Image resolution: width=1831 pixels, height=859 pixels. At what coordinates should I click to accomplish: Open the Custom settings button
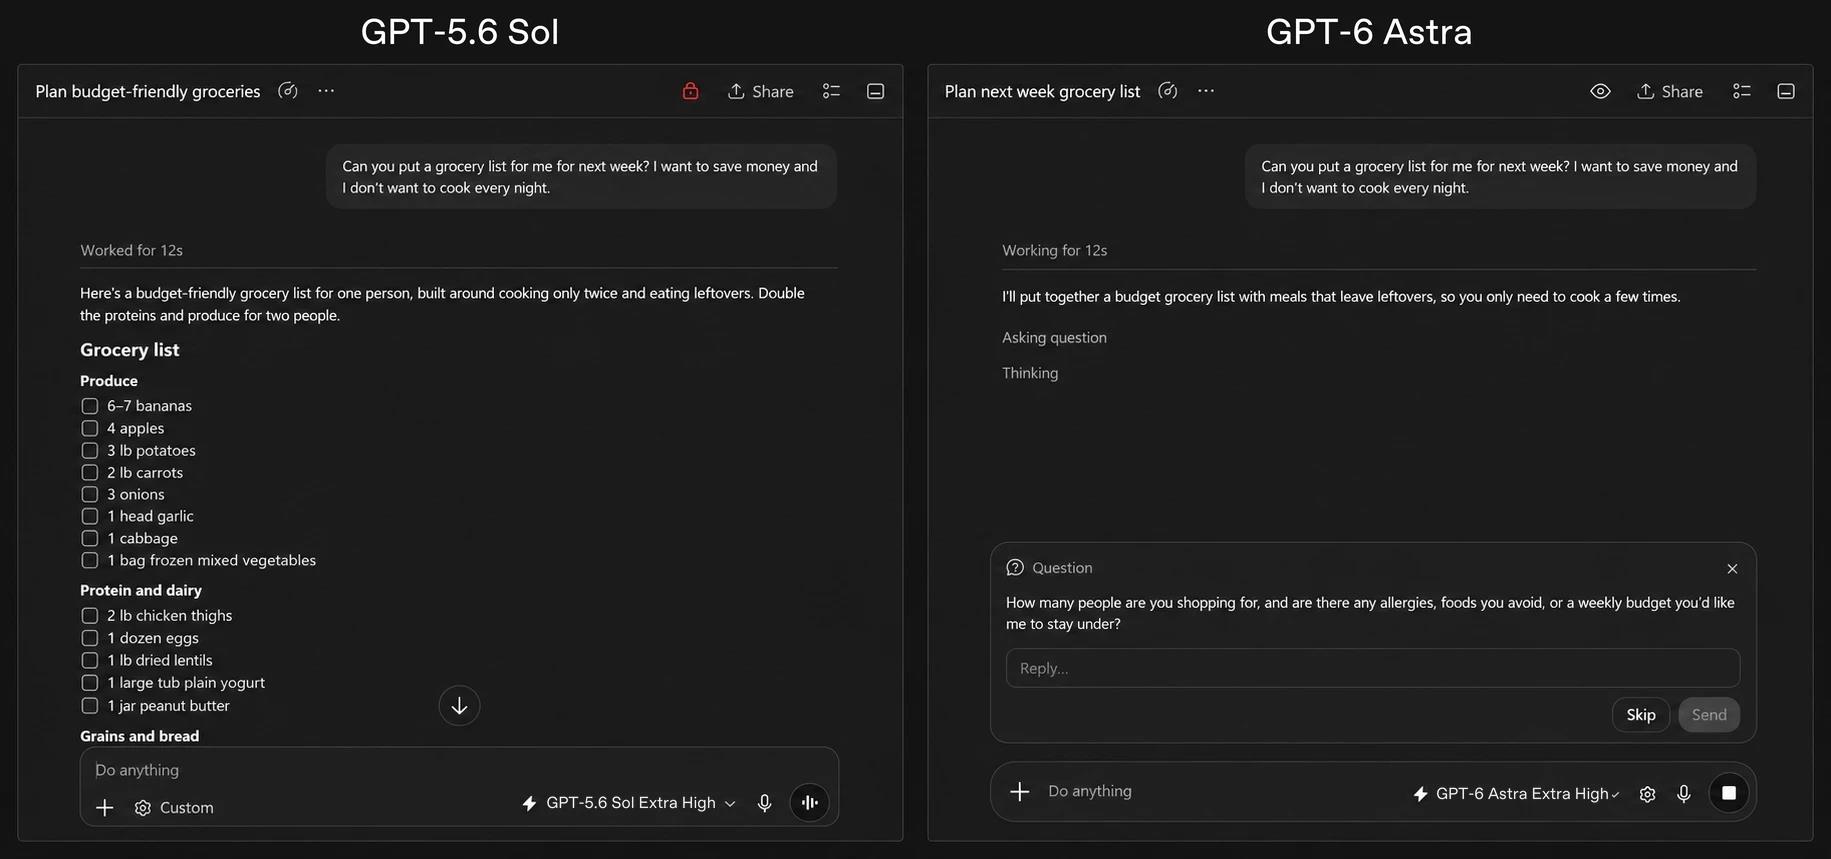[174, 807]
